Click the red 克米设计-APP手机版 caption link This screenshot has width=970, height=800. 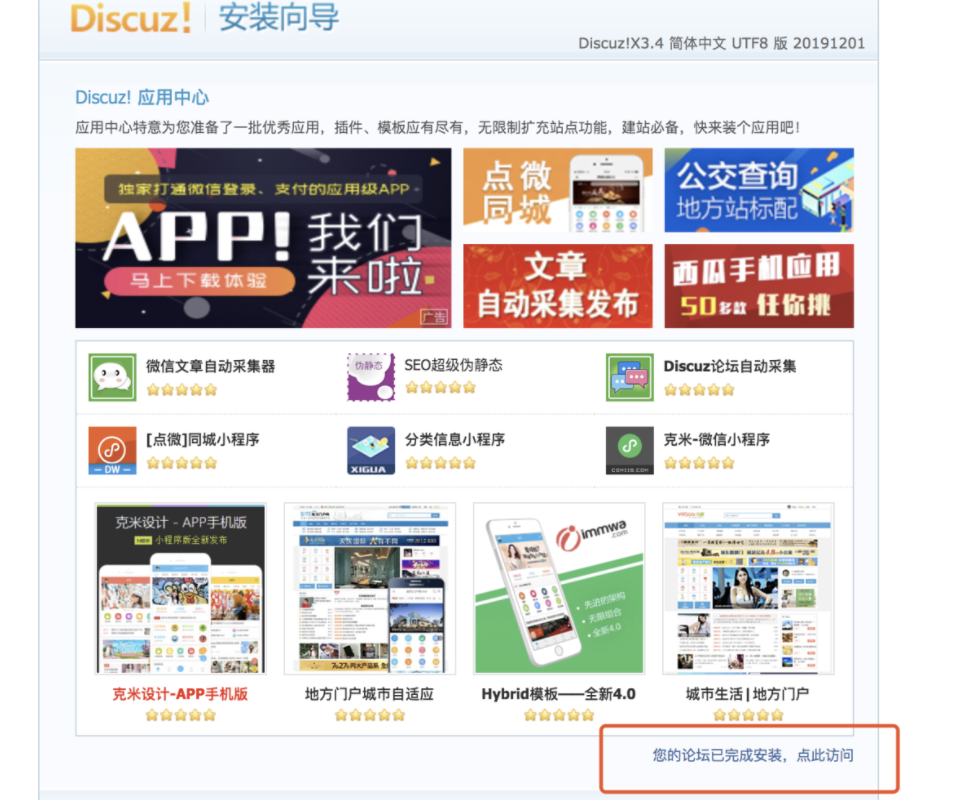(180, 694)
